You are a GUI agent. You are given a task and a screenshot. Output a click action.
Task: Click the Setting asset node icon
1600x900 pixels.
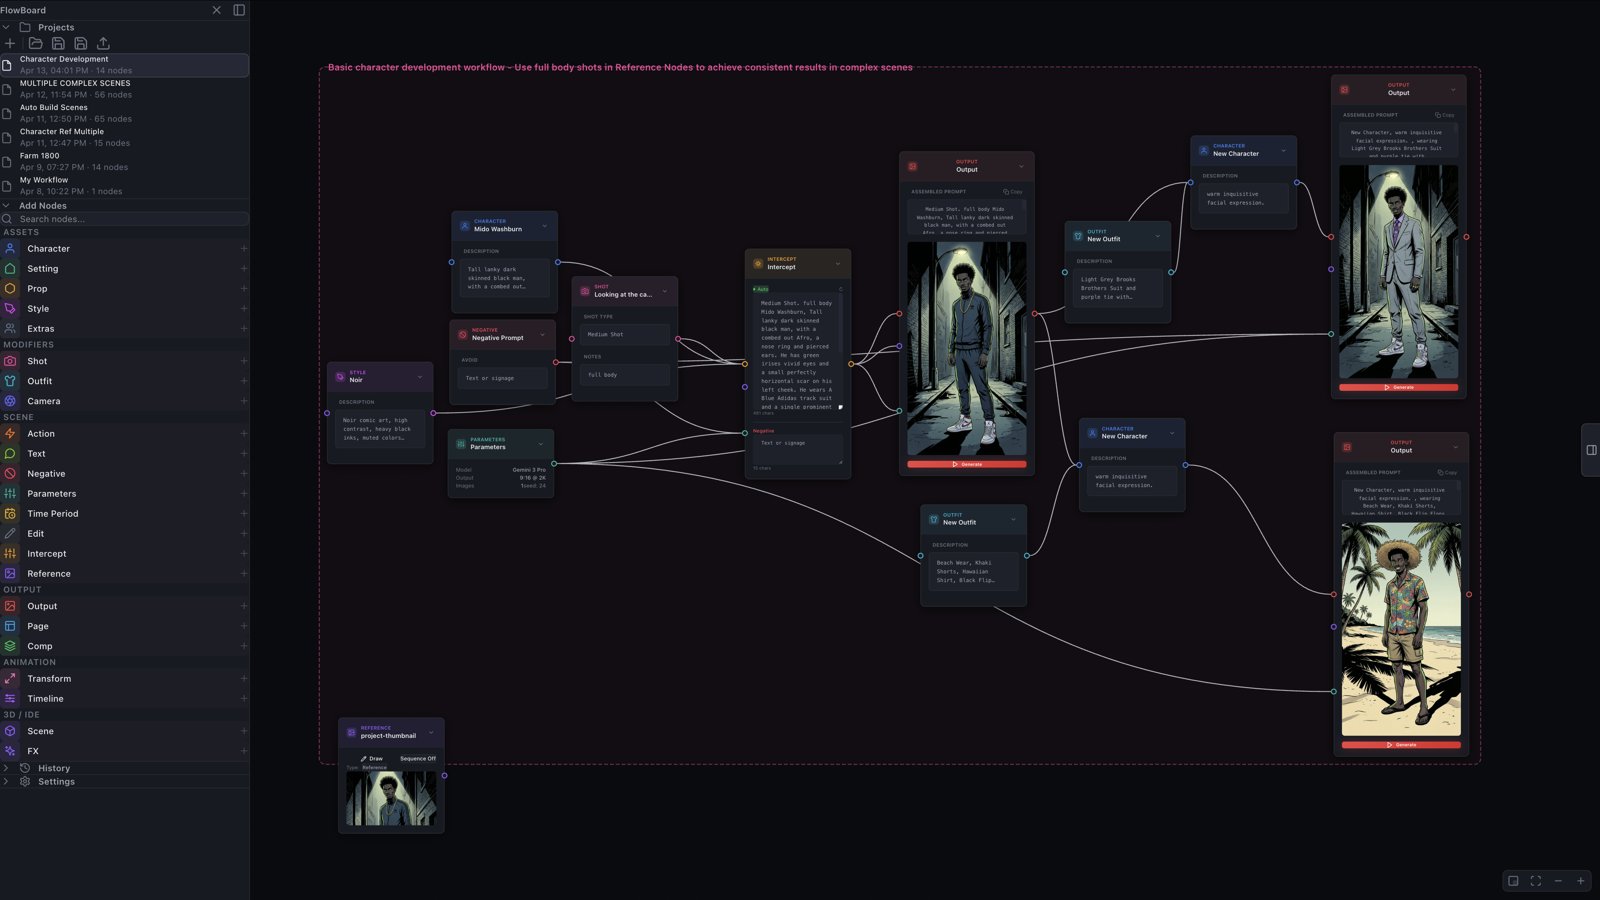10,268
